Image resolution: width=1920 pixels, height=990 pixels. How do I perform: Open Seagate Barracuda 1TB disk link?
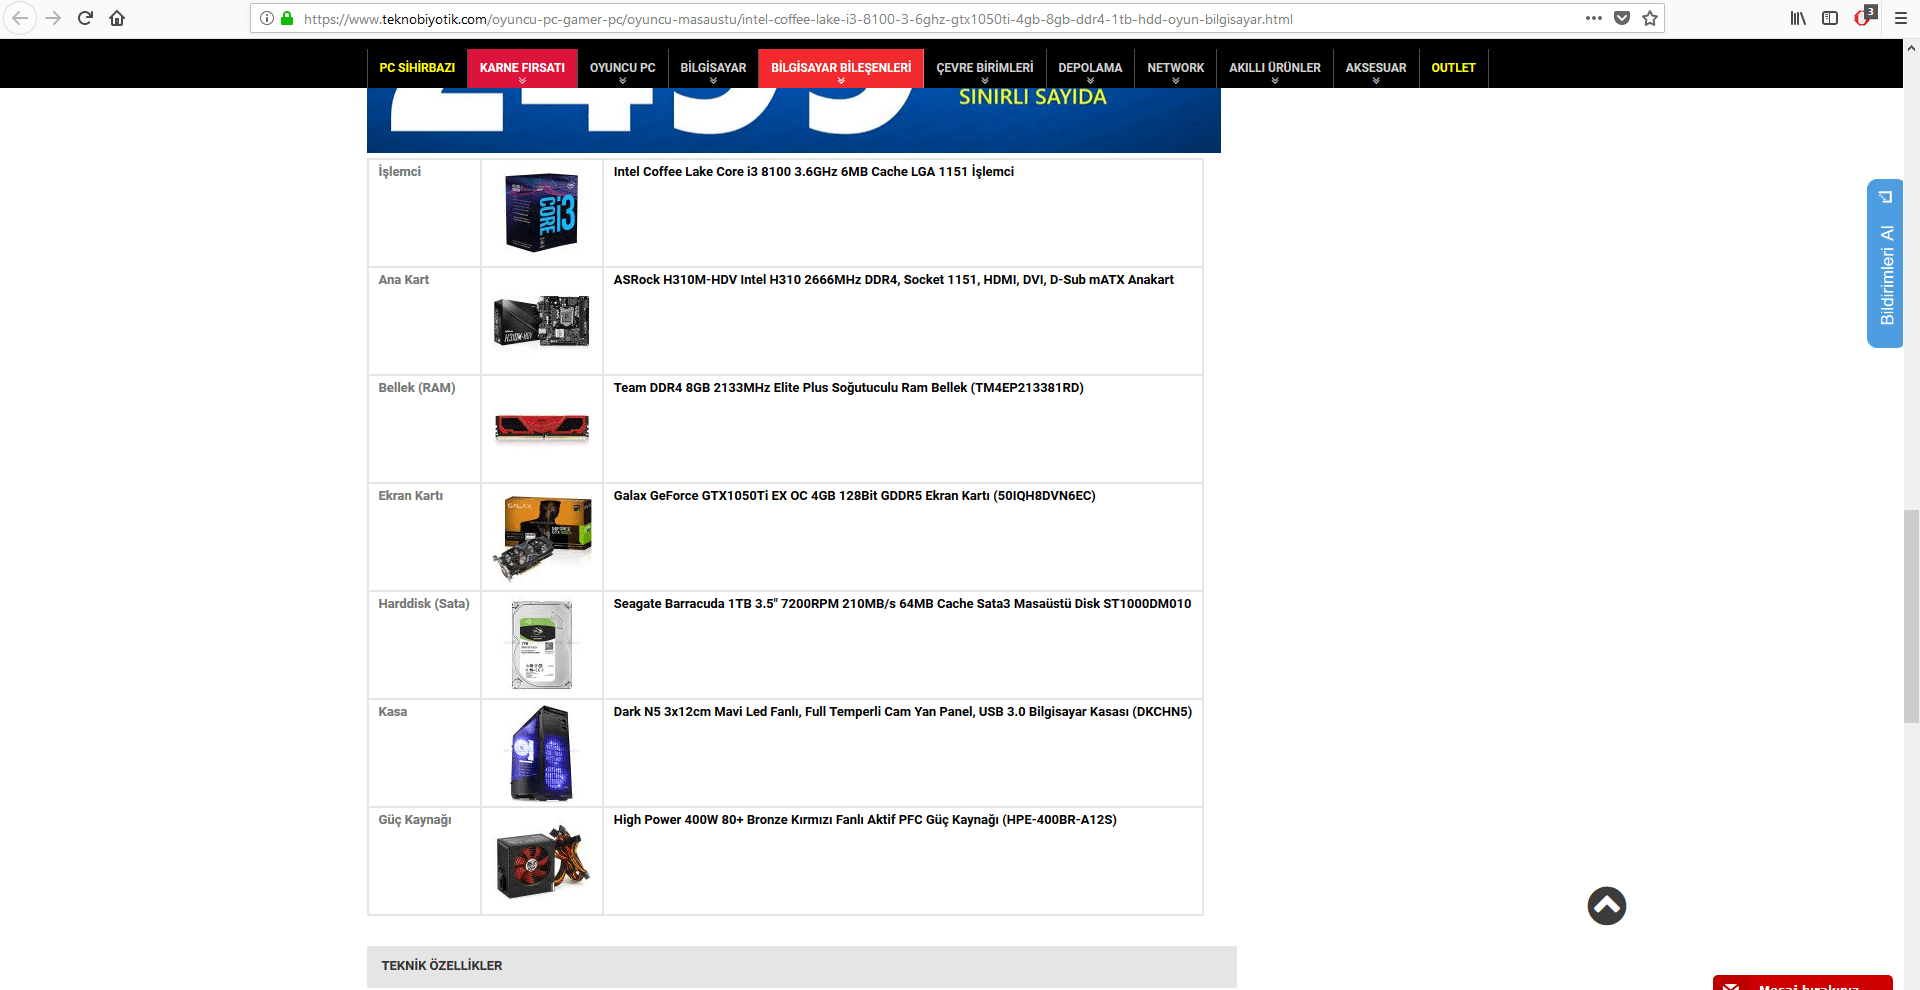(903, 604)
